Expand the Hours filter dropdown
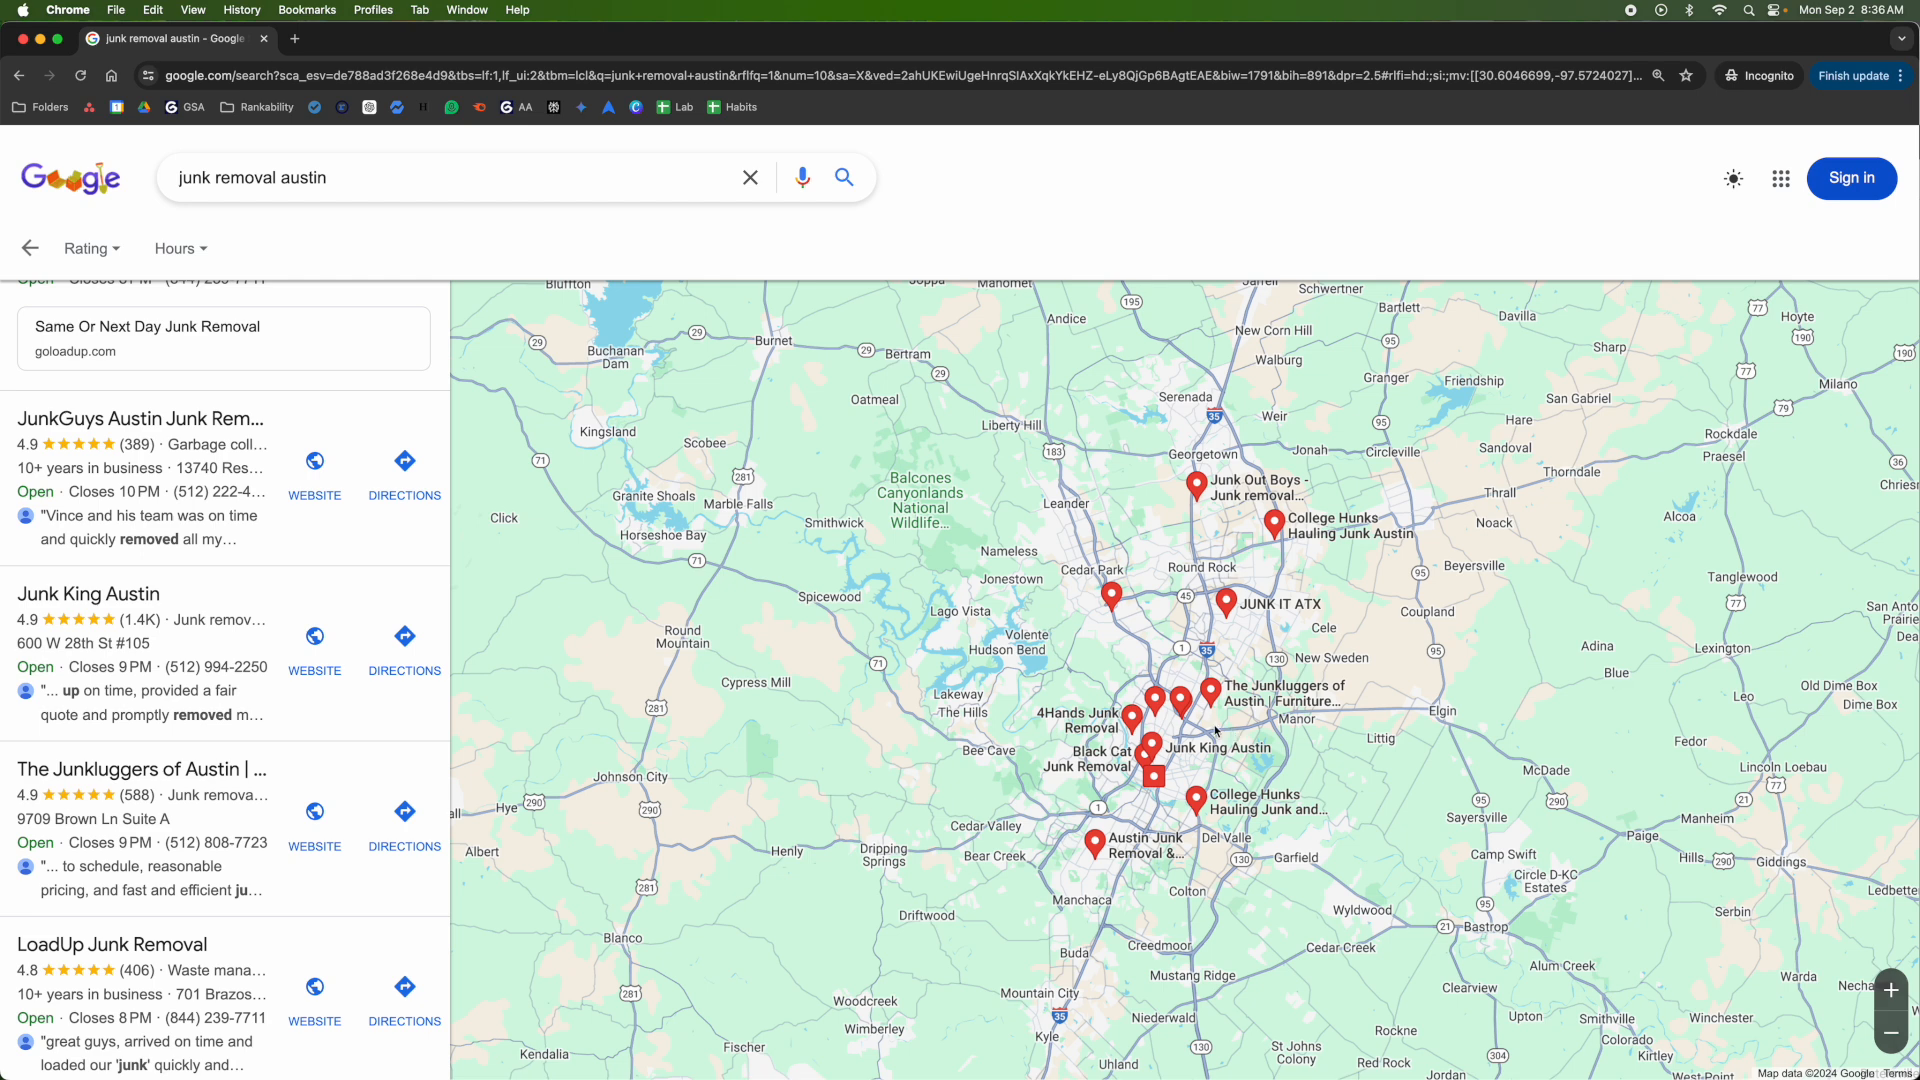This screenshot has width=1920, height=1080. coord(180,248)
